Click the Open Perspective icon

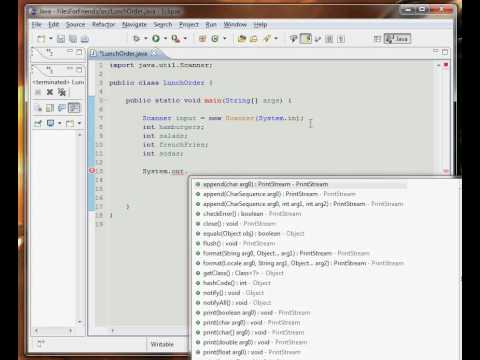click(377, 39)
